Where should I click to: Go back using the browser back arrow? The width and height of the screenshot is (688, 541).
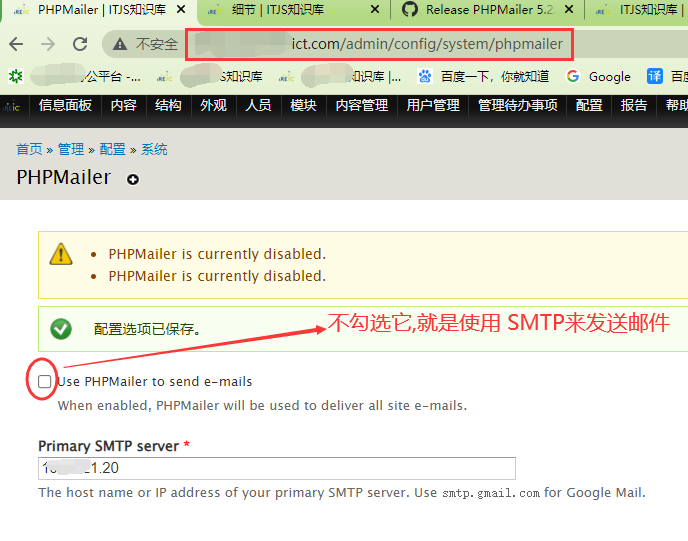point(16,44)
